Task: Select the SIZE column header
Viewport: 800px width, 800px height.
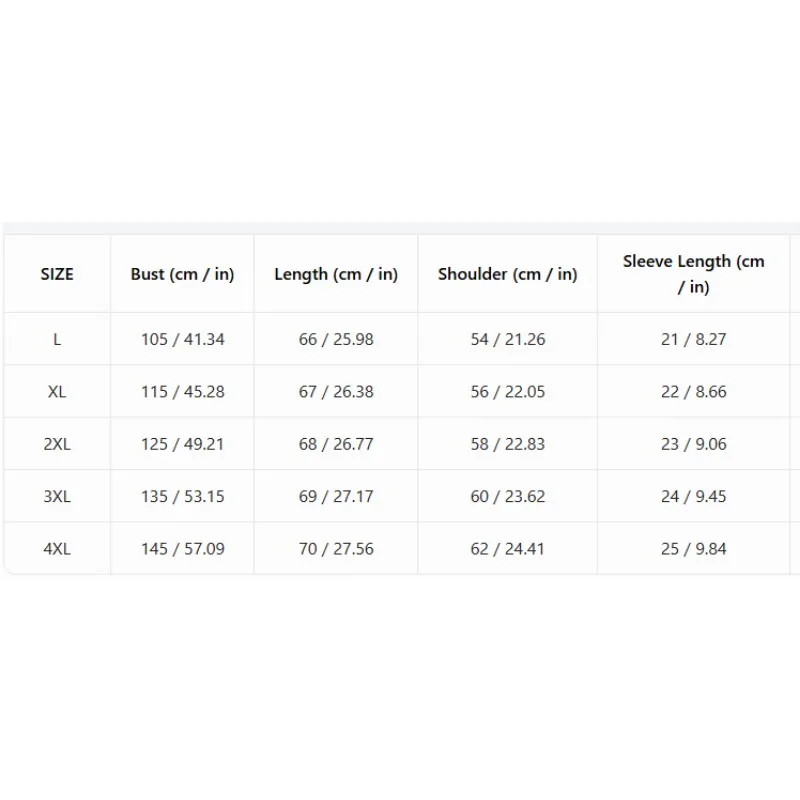Action: [x=57, y=274]
